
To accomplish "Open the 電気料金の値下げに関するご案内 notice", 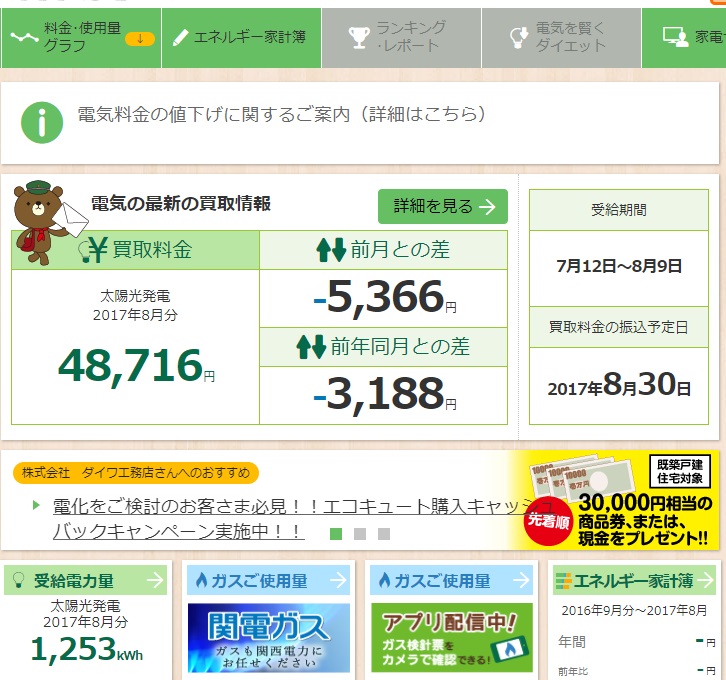I will 282,115.
